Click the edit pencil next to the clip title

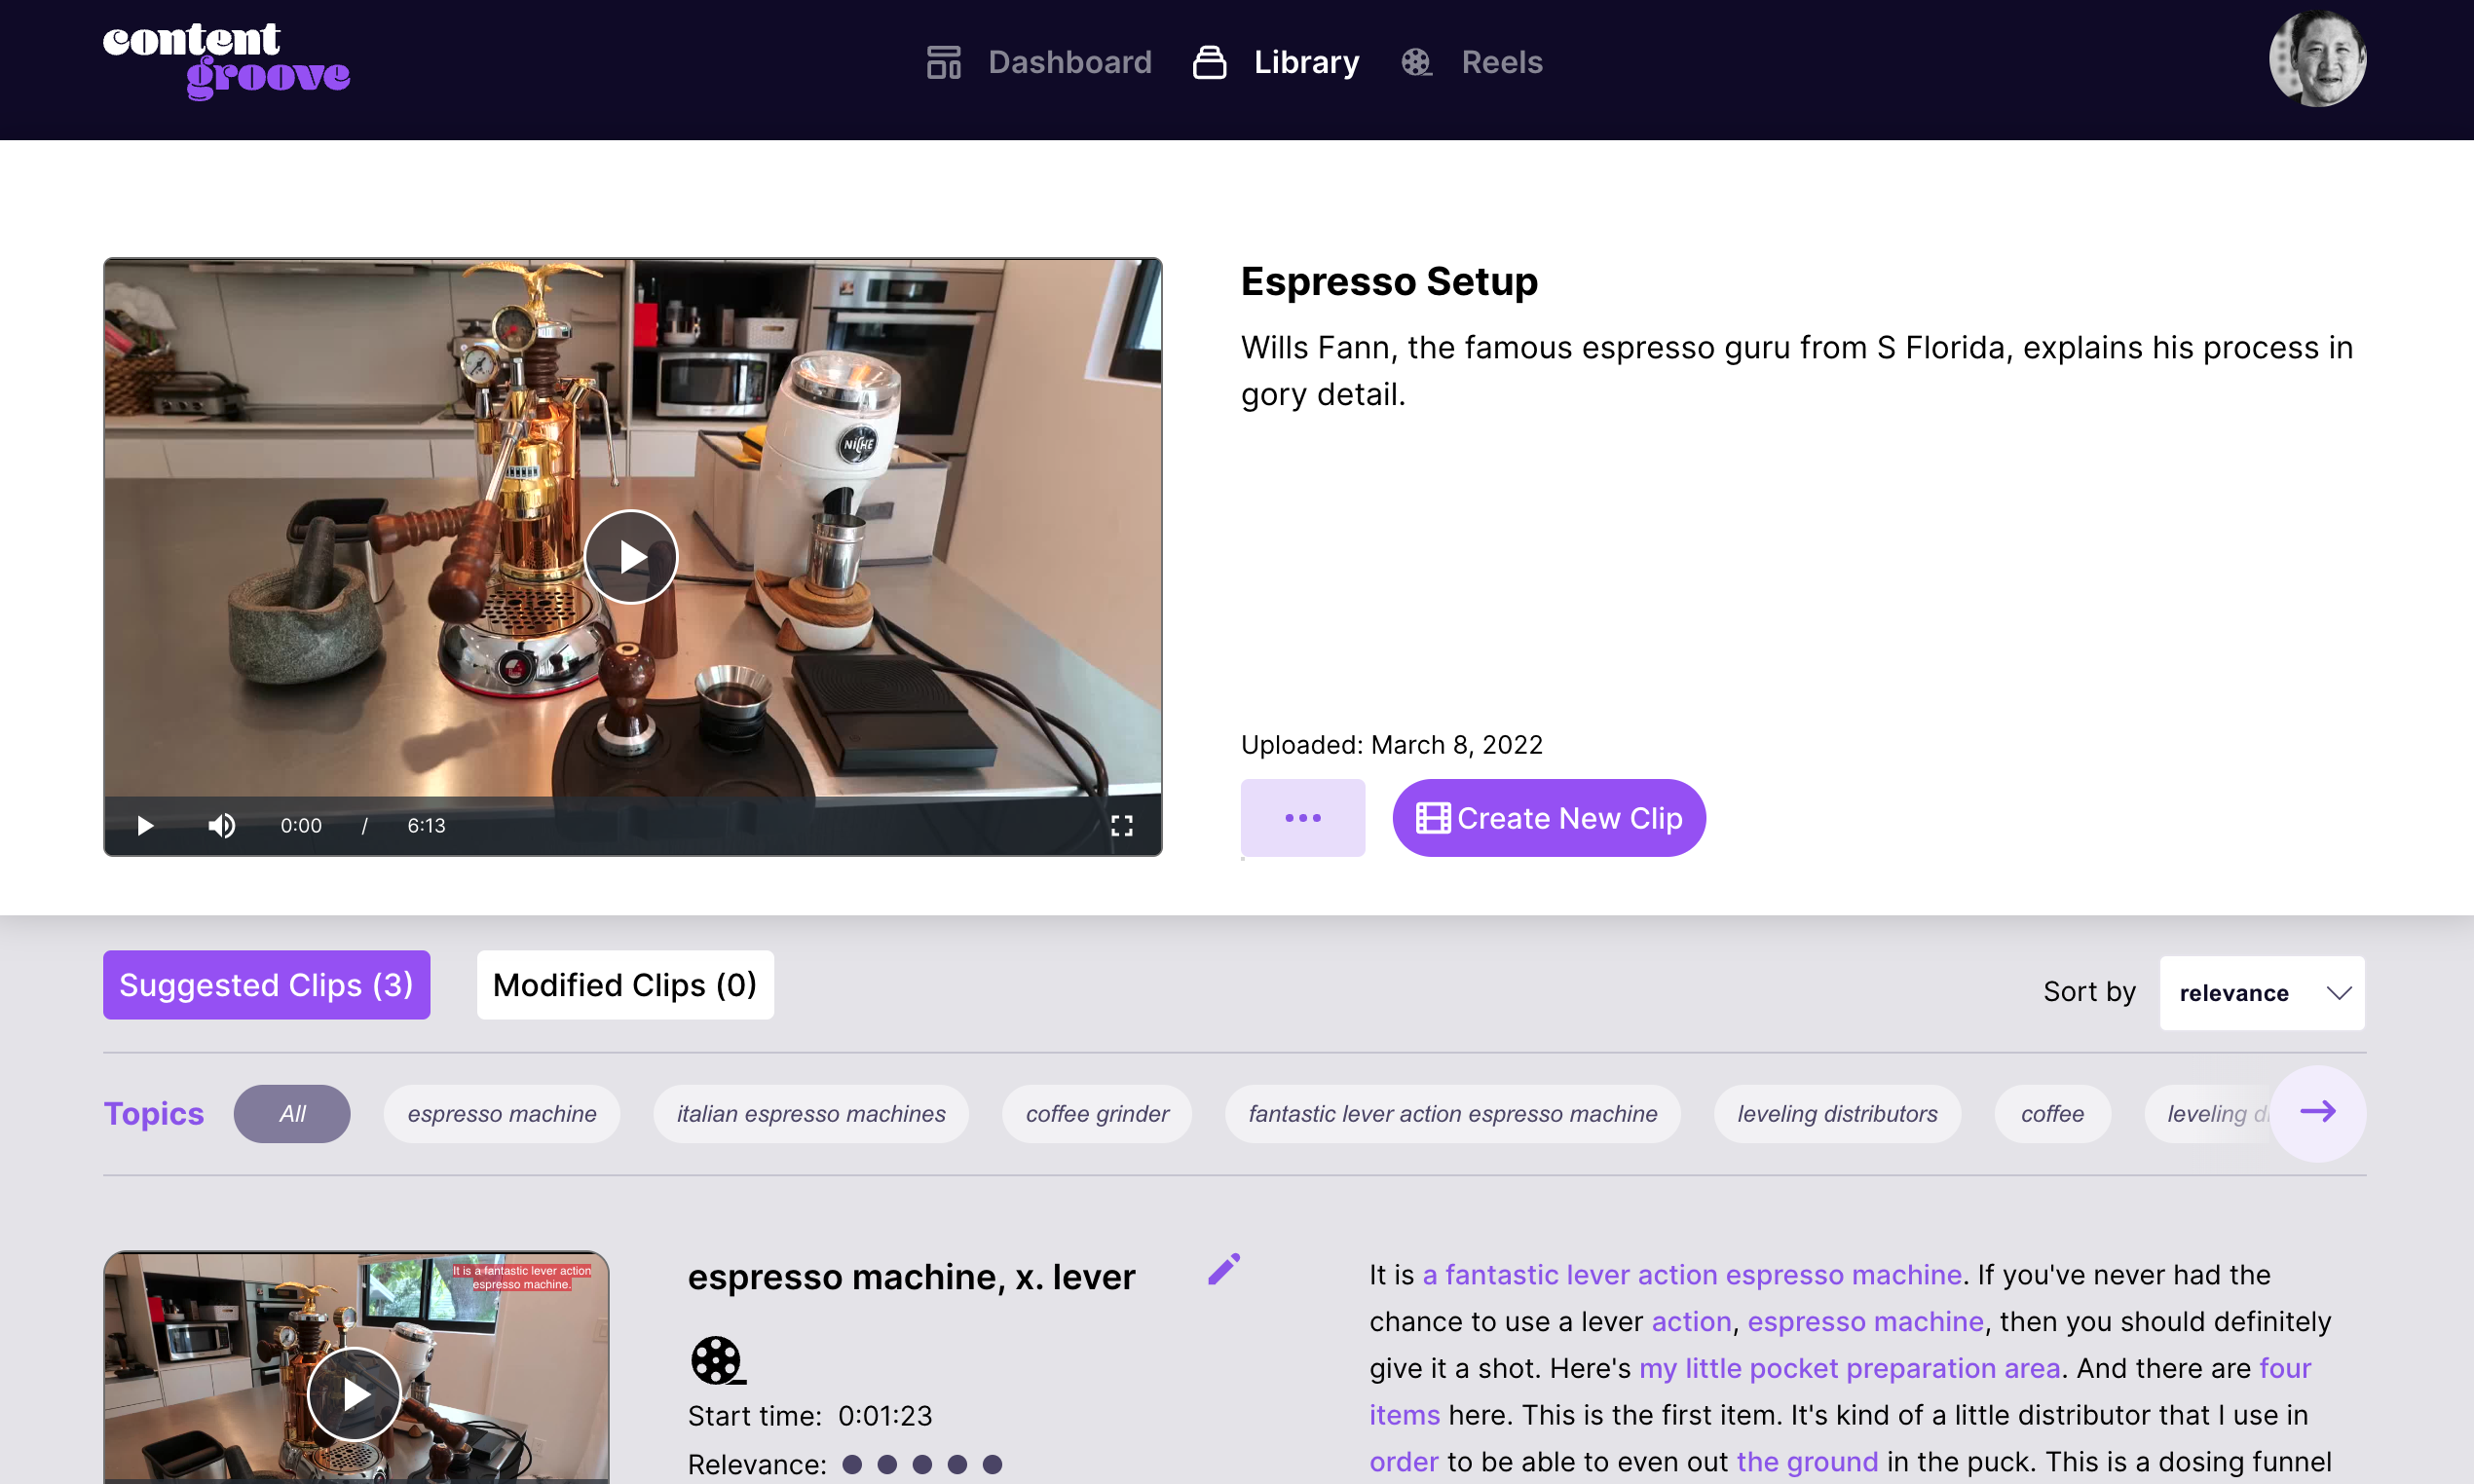[x=1224, y=1268]
